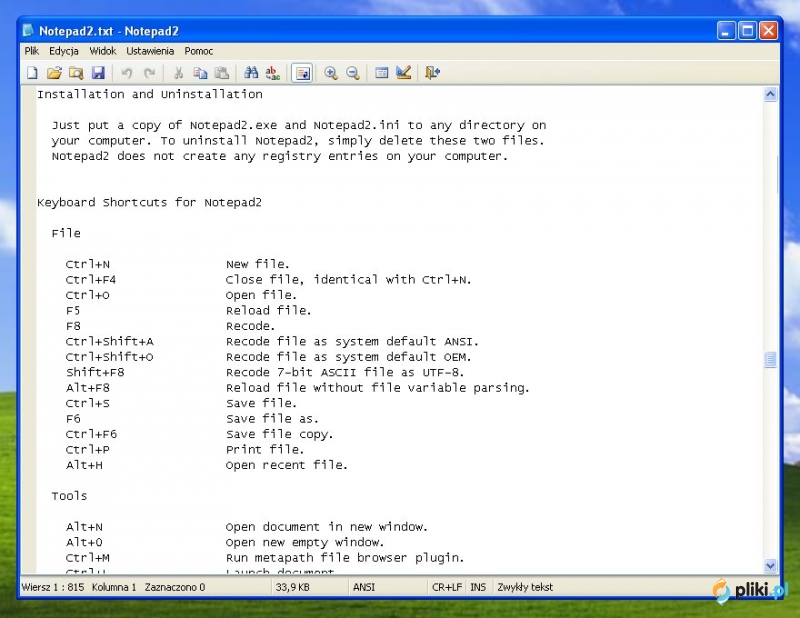Click the ANSI encoding in the status bar

tap(364, 587)
